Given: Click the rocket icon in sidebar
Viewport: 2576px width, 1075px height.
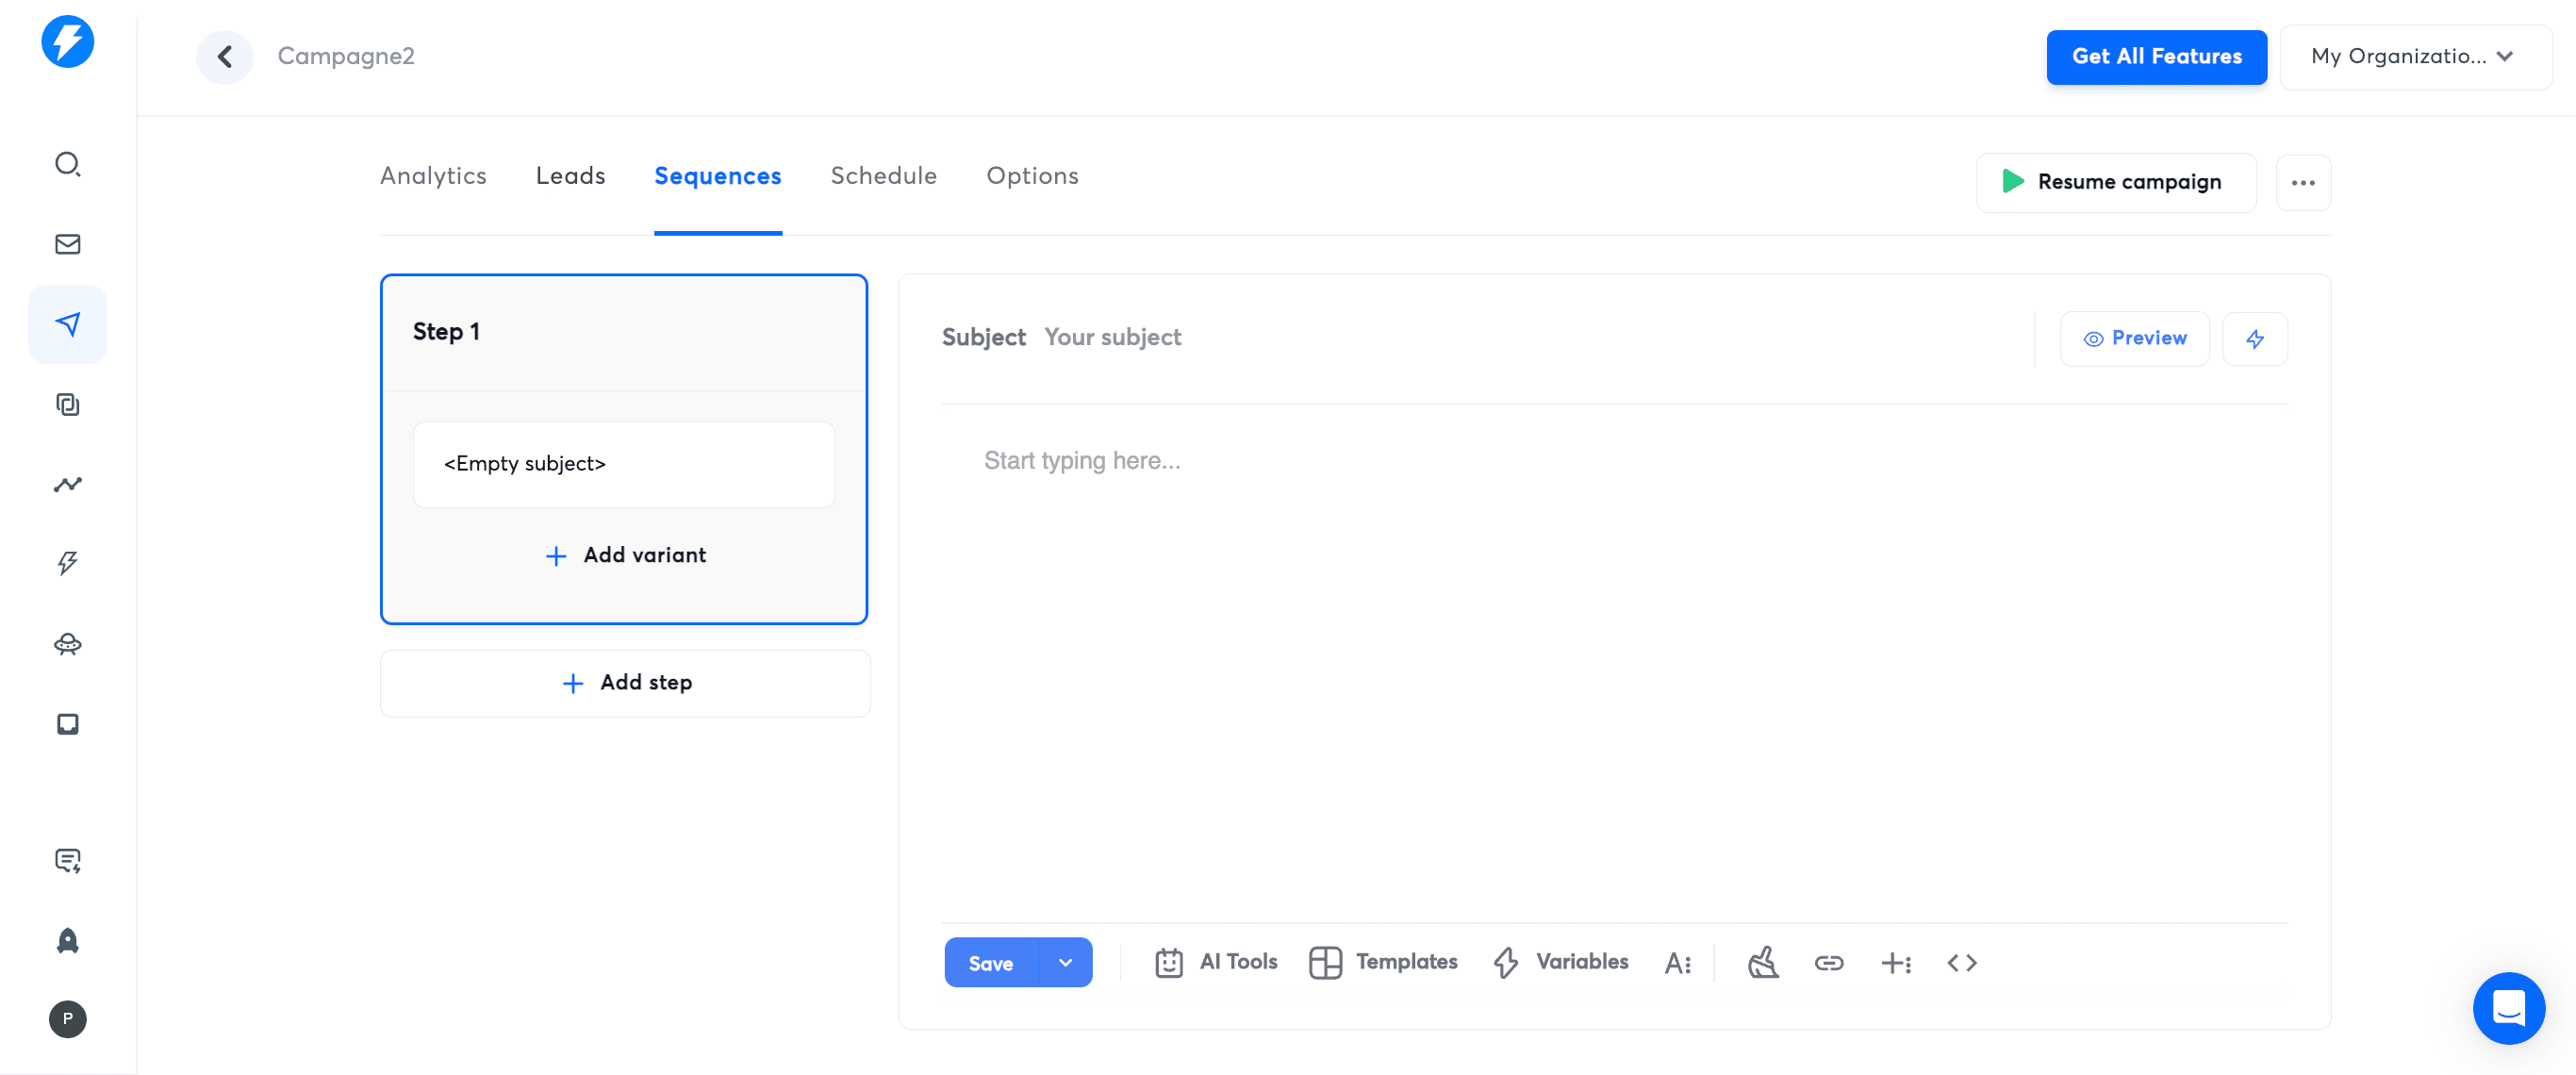Looking at the screenshot, I should 67,940.
